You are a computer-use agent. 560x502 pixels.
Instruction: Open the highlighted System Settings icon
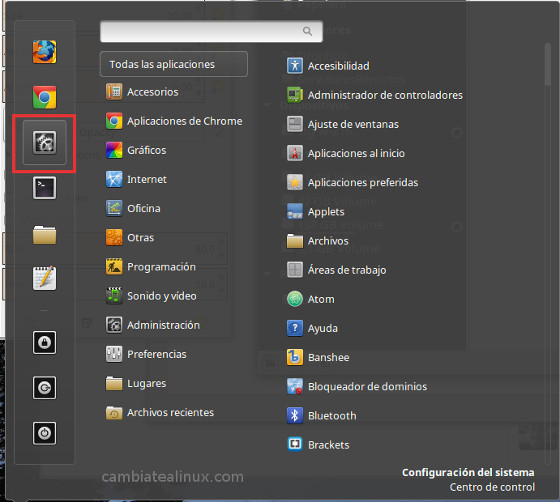[44, 142]
